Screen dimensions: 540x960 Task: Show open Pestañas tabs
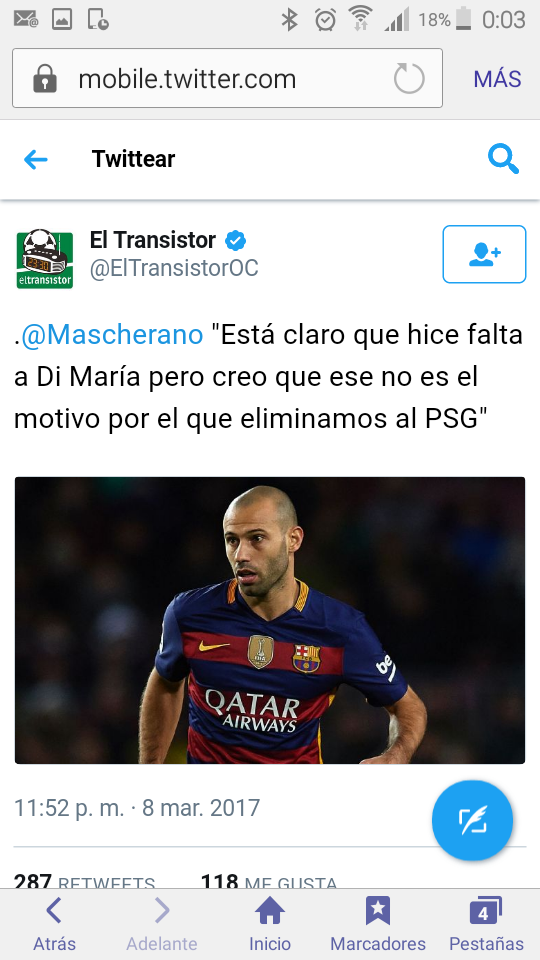(486, 924)
